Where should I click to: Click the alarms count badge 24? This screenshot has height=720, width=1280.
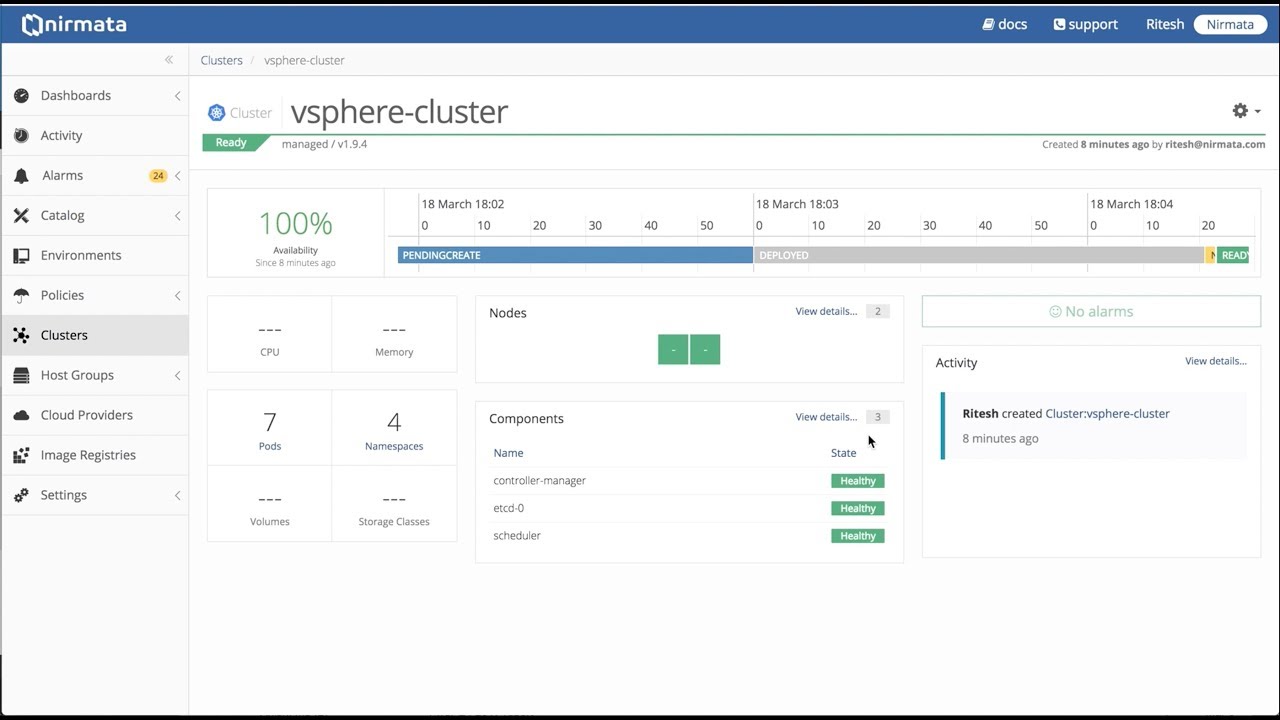coord(158,176)
